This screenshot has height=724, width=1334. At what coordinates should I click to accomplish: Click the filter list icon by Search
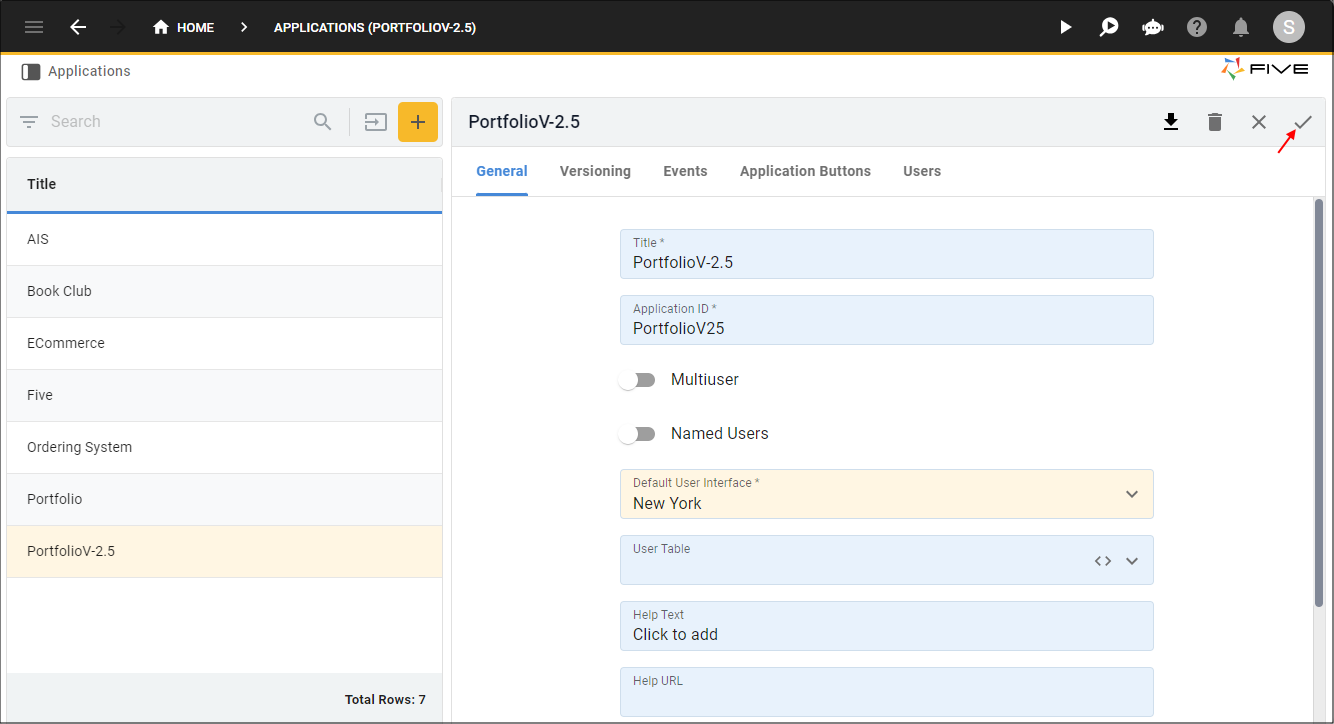(29, 122)
